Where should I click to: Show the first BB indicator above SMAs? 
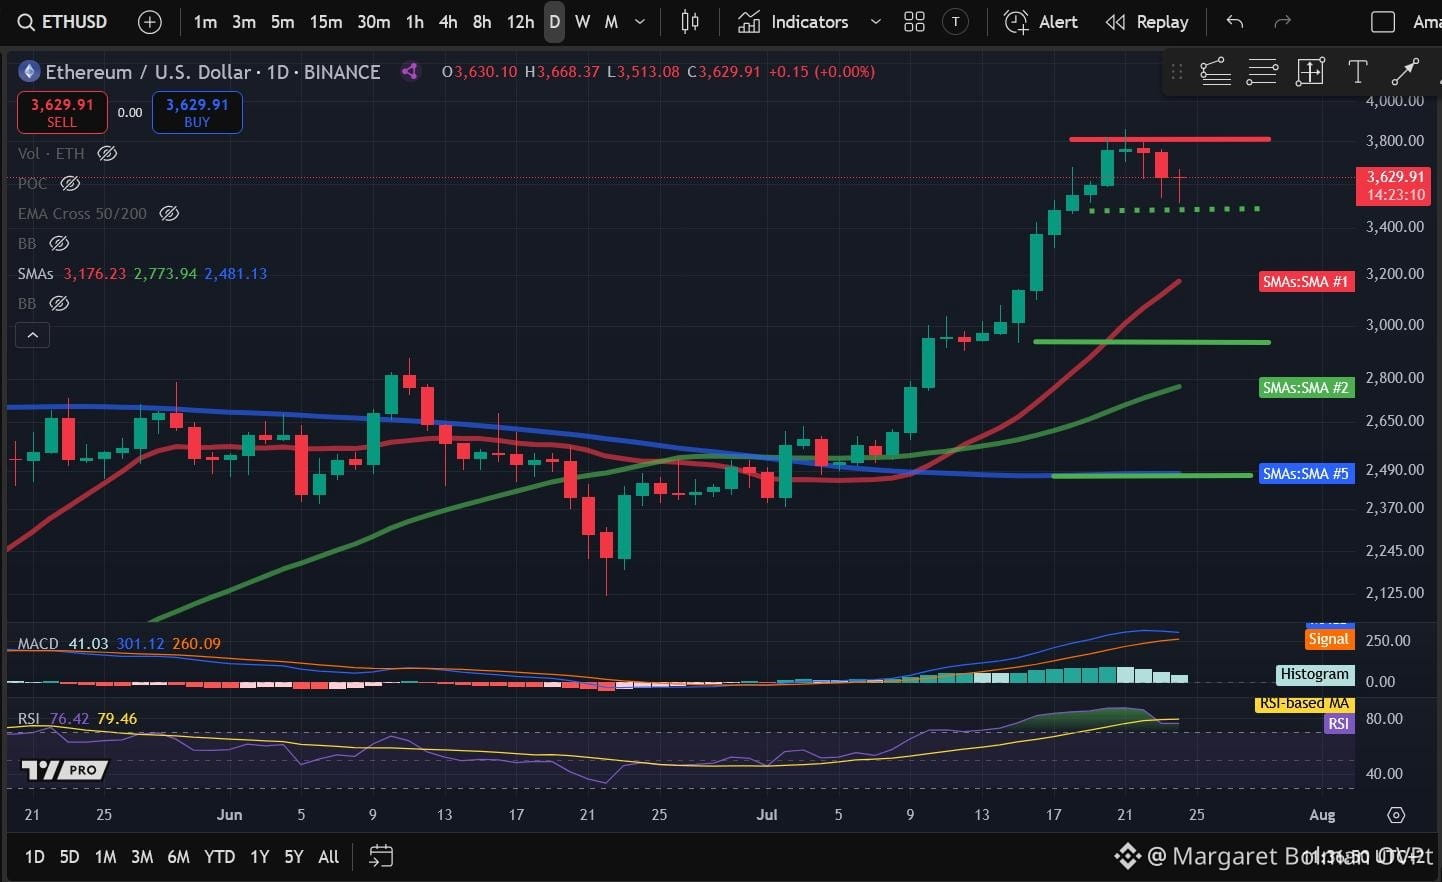coord(59,243)
